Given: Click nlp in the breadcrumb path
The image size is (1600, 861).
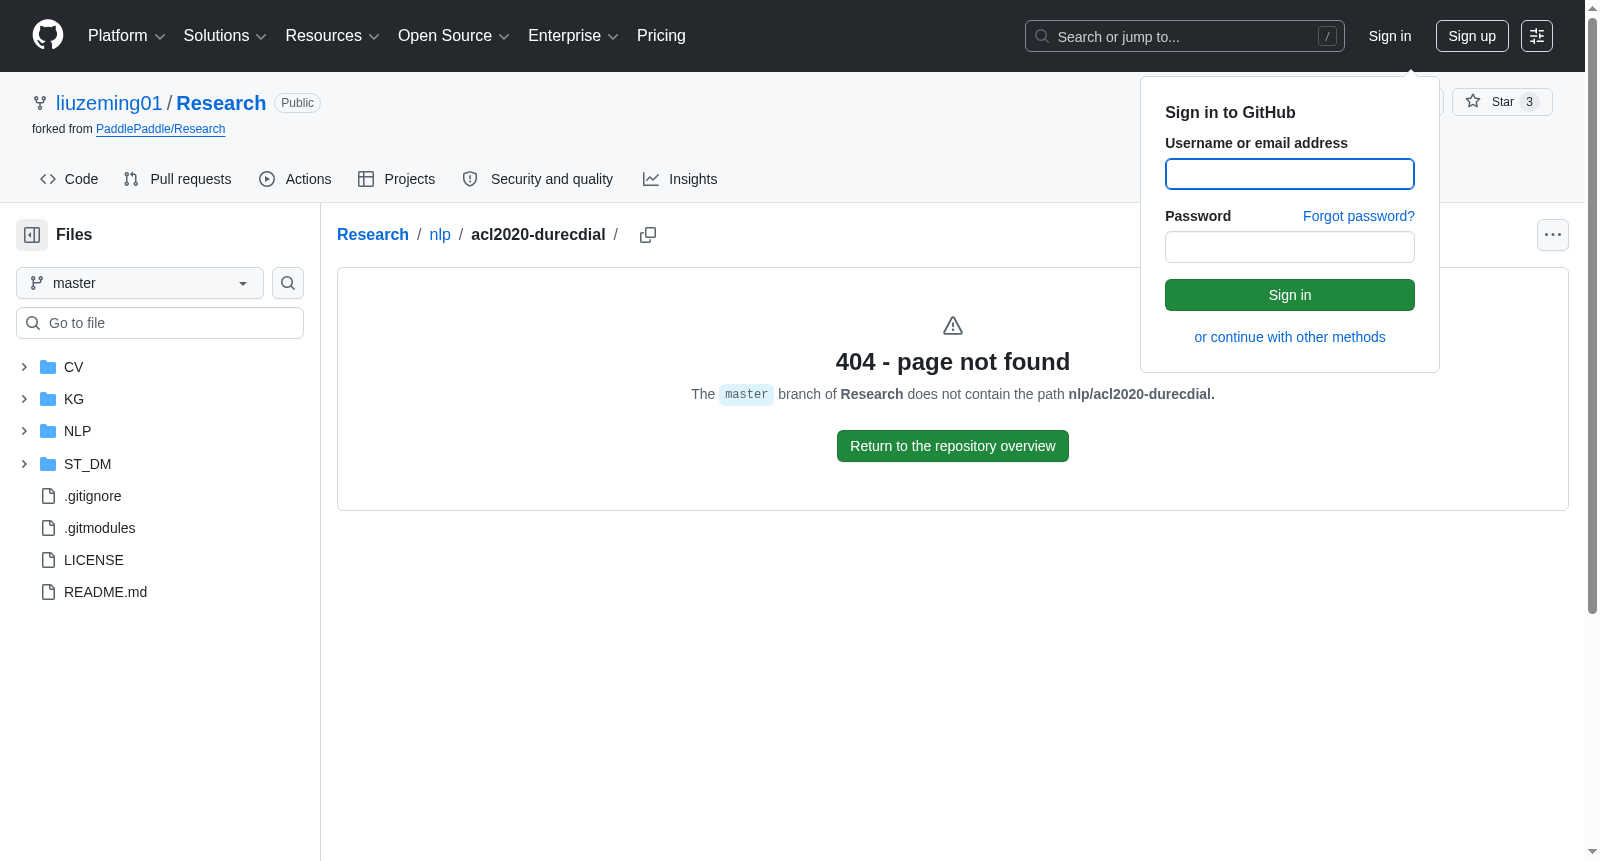Looking at the screenshot, I should click(x=440, y=234).
